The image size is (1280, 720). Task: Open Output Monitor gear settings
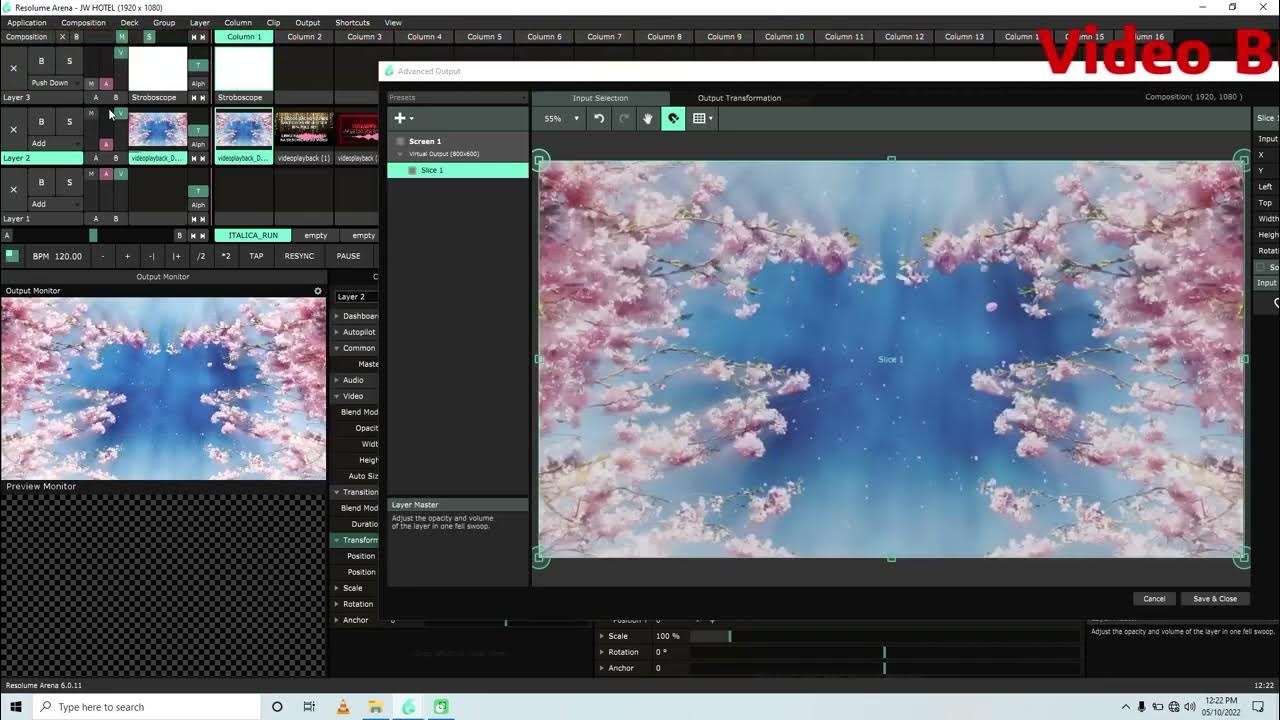[318, 291]
